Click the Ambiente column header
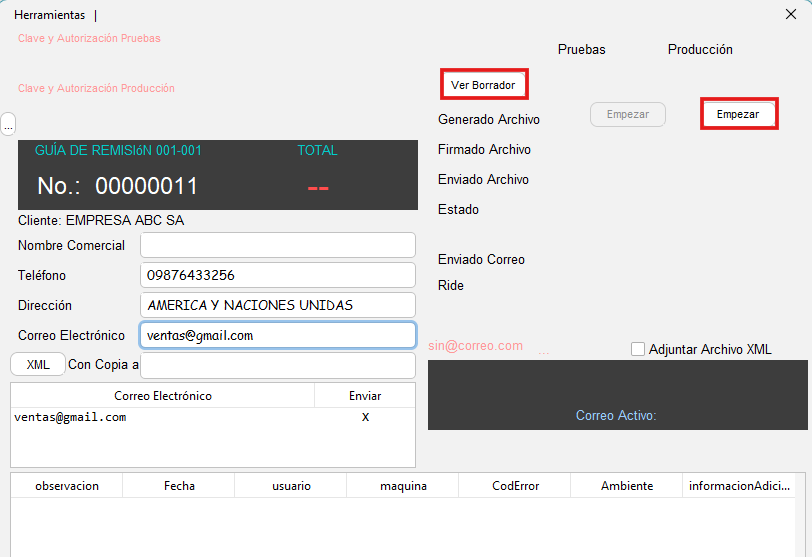 point(627,486)
